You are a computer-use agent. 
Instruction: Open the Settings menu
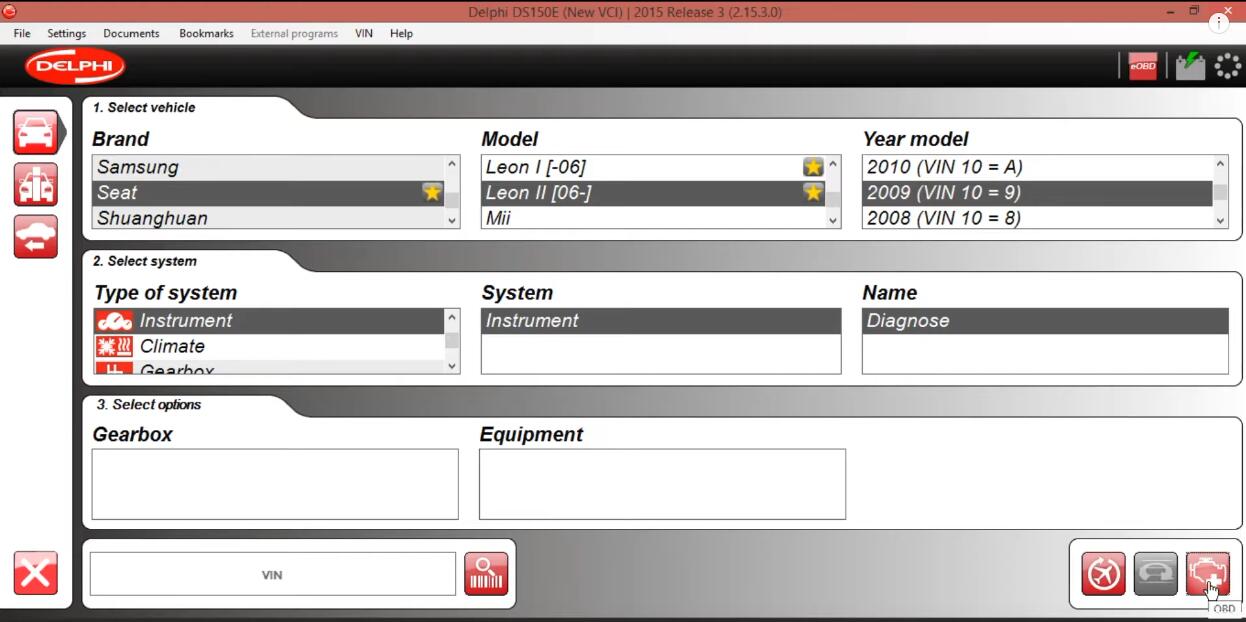pyautogui.click(x=67, y=33)
